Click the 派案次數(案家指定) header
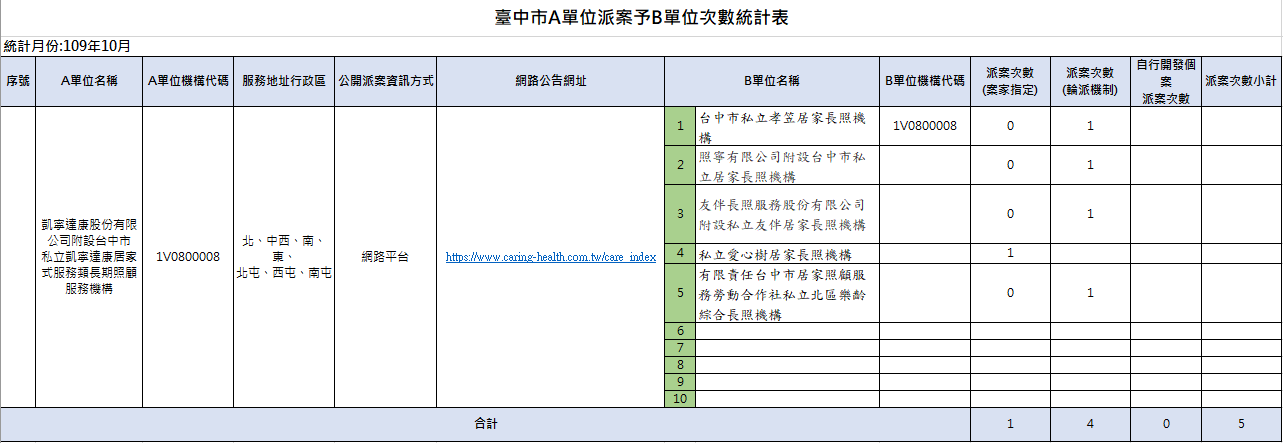Screen dimensions: 1283x443 tap(1010, 81)
